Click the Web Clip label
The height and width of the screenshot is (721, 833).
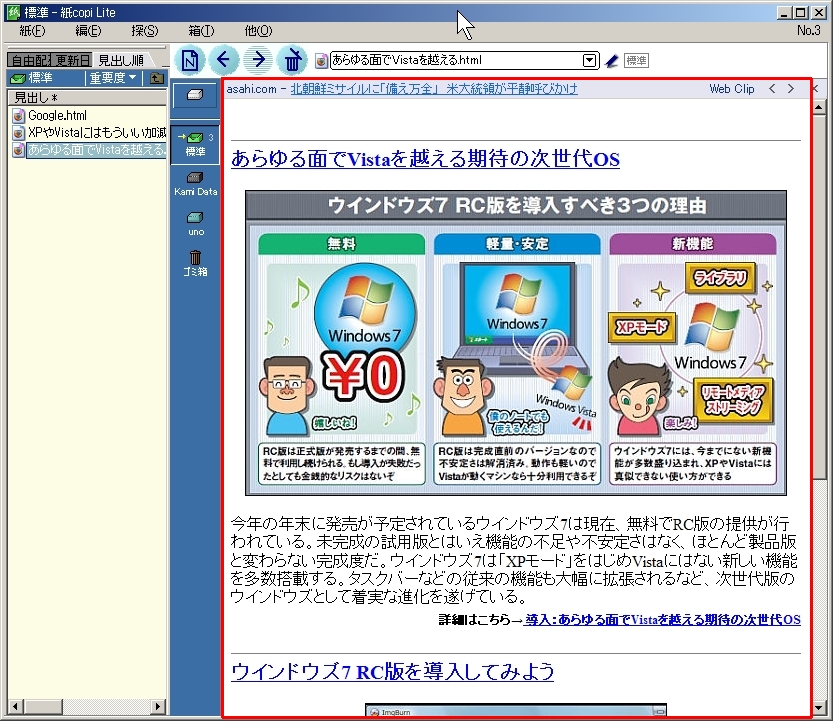point(732,89)
